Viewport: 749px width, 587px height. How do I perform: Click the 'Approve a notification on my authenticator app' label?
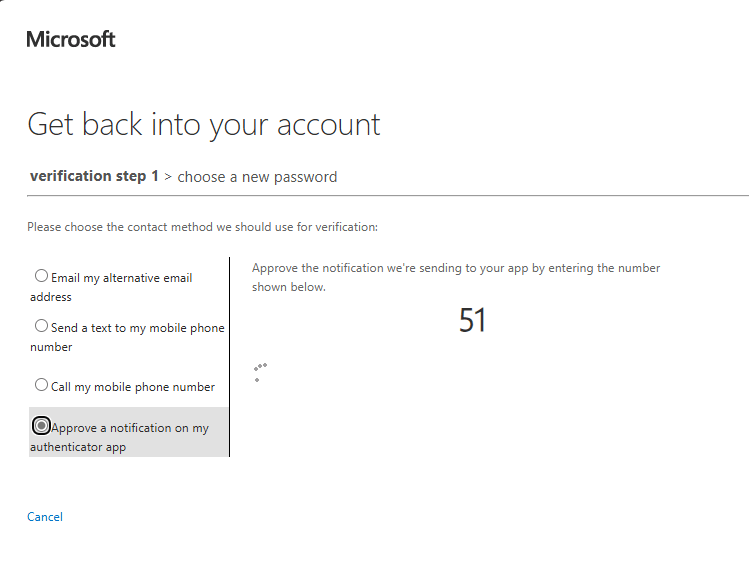point(130,428)
